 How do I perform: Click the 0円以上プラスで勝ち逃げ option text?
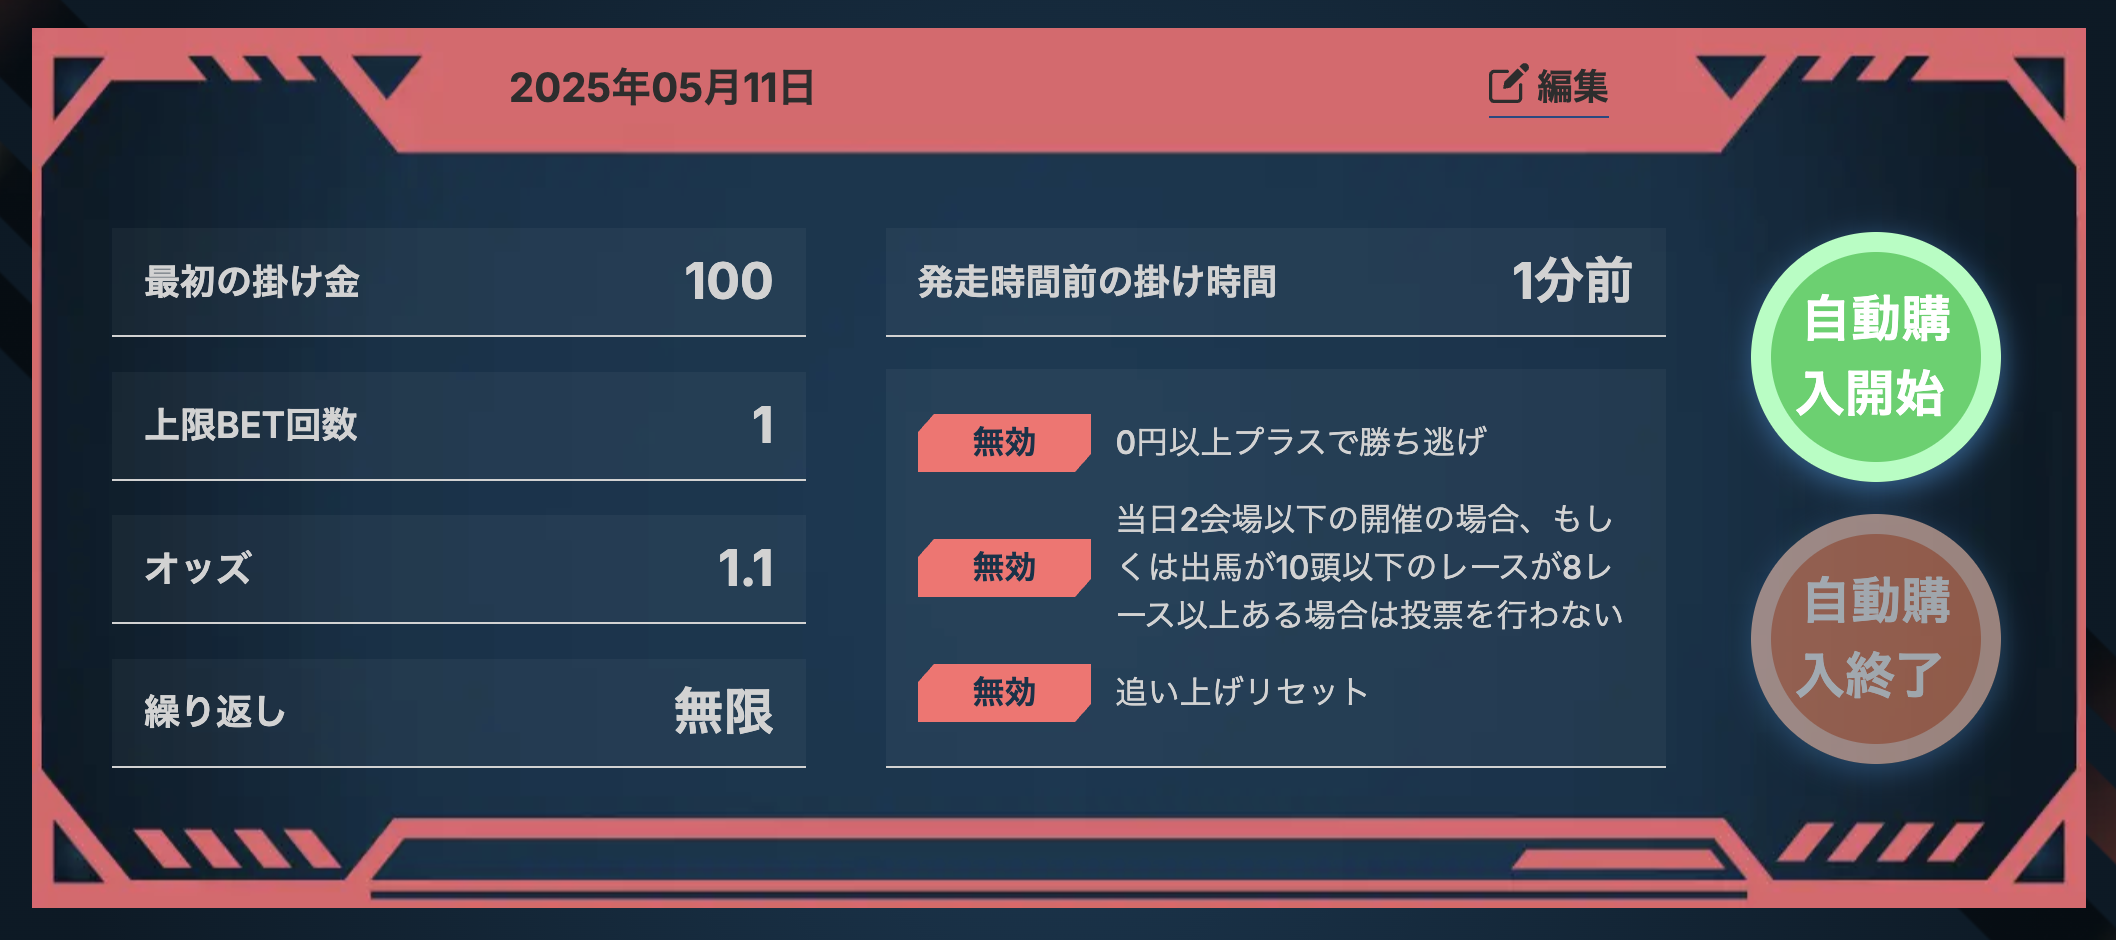pyautogui.click(x=1300, y=442)
